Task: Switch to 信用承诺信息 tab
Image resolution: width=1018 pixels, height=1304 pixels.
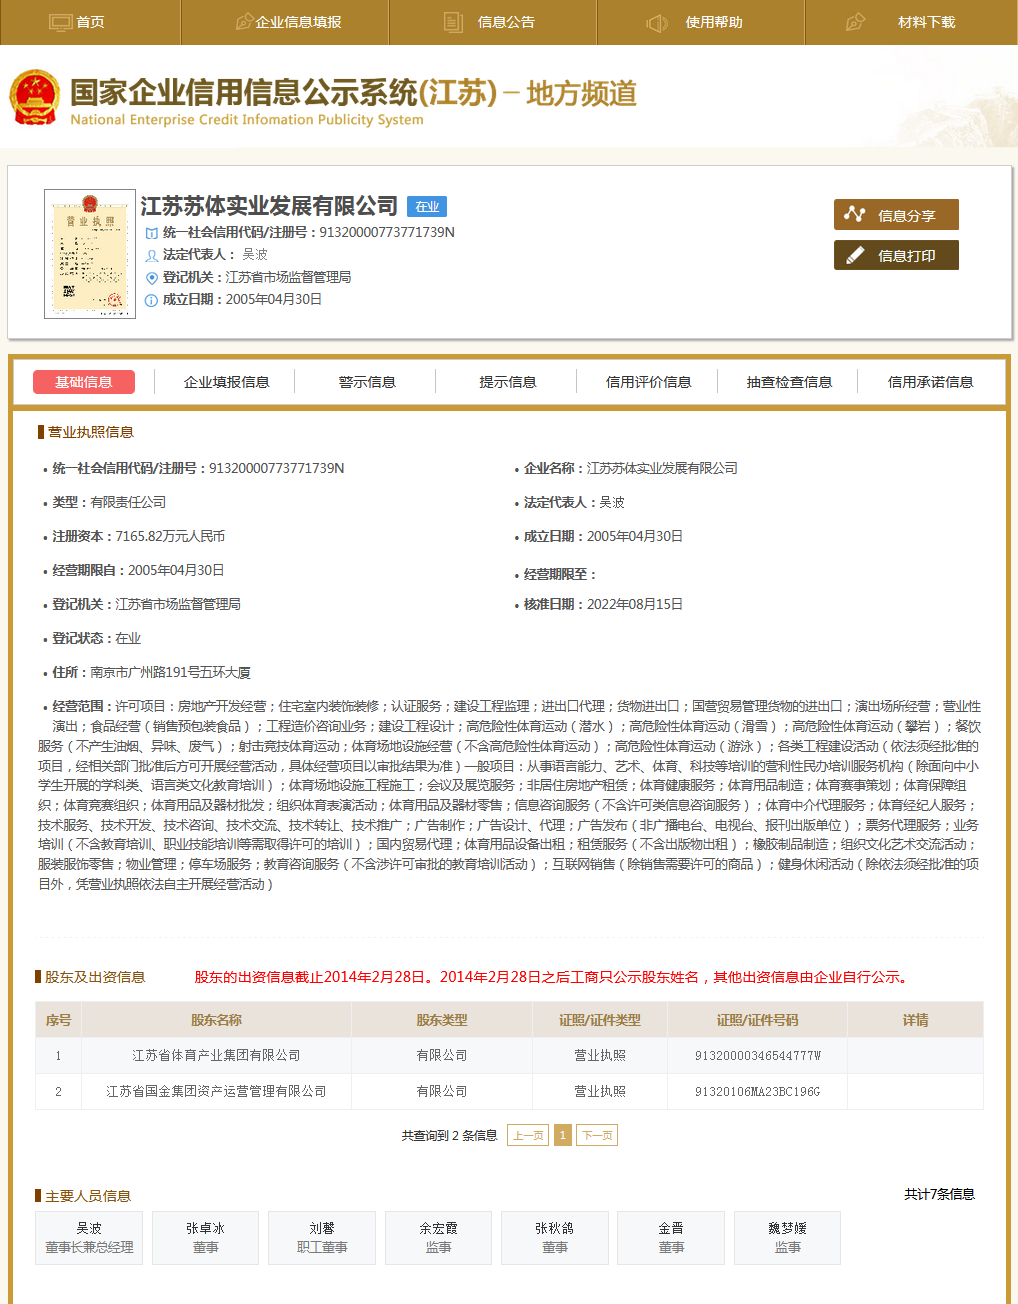Action: click(x=931, y=382)
